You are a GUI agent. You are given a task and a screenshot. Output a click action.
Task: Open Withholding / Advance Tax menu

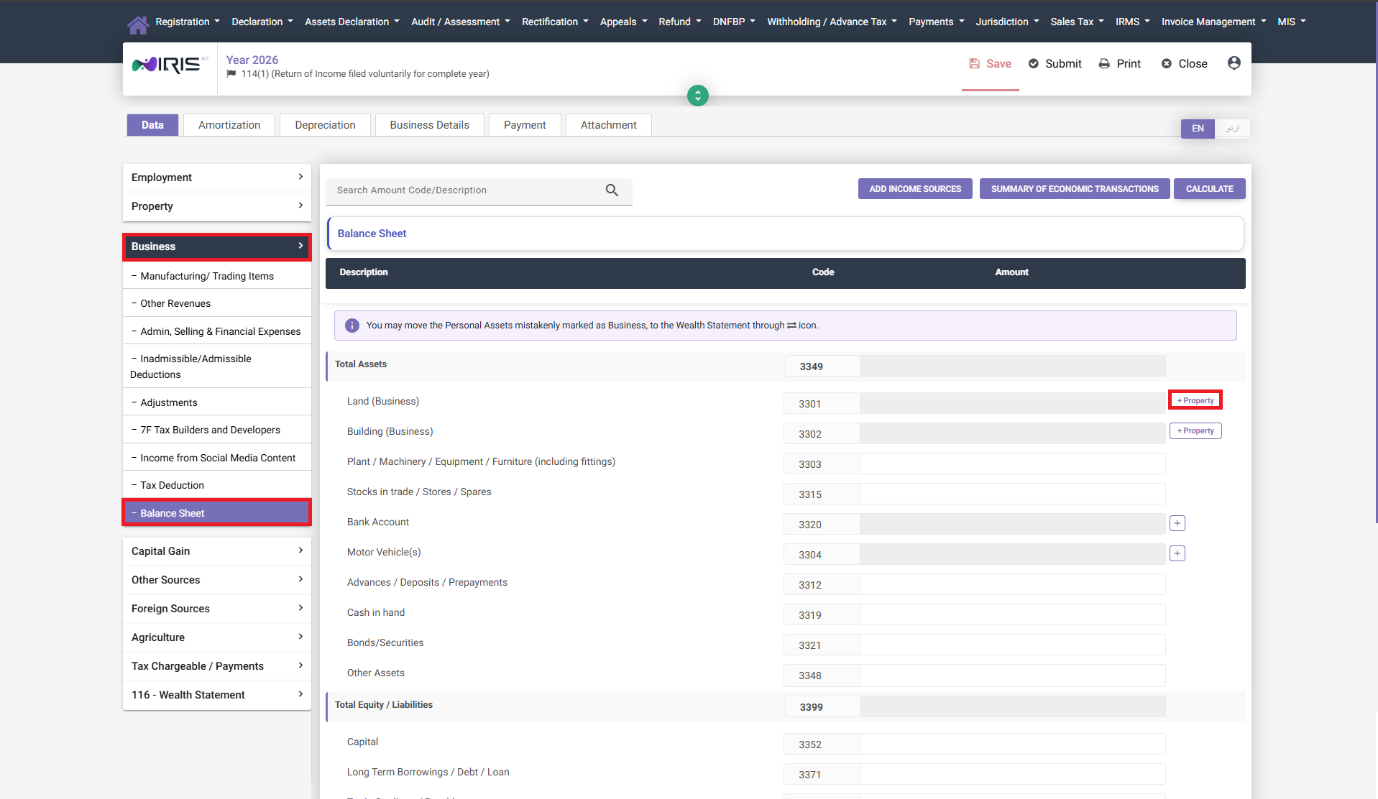[832, 21]
